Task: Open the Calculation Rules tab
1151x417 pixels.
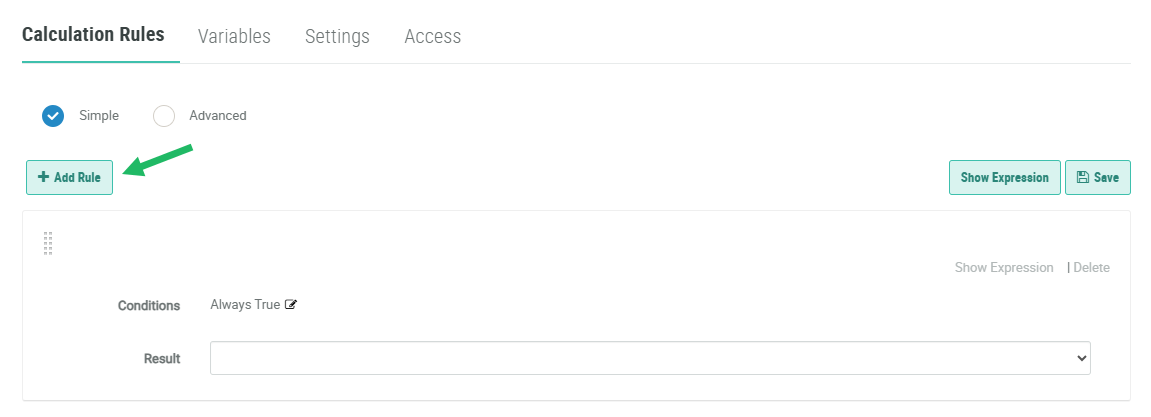Action: [x=93, y=35]
